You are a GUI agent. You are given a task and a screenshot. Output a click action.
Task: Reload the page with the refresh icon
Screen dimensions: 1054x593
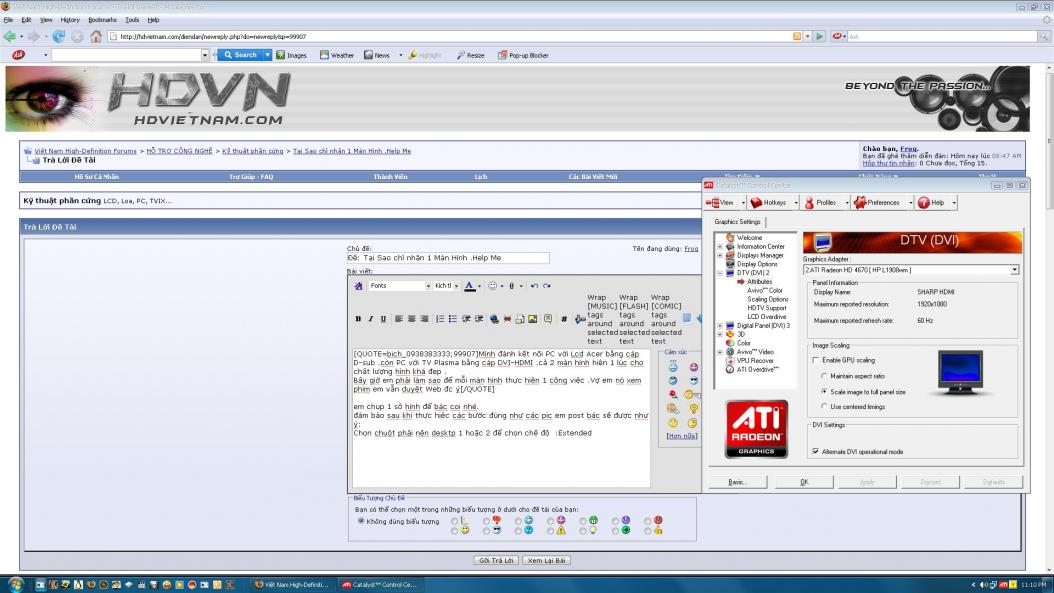tap(59, 36)
